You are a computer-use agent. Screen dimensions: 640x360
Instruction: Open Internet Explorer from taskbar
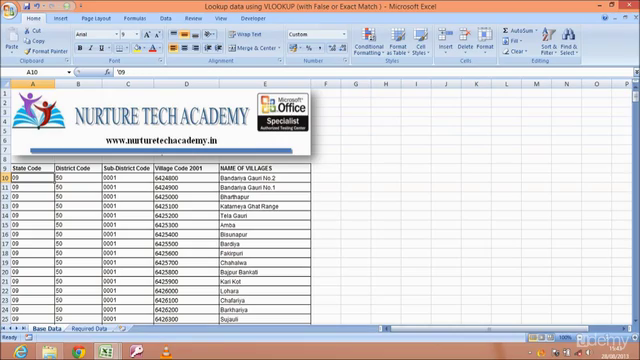20,351
